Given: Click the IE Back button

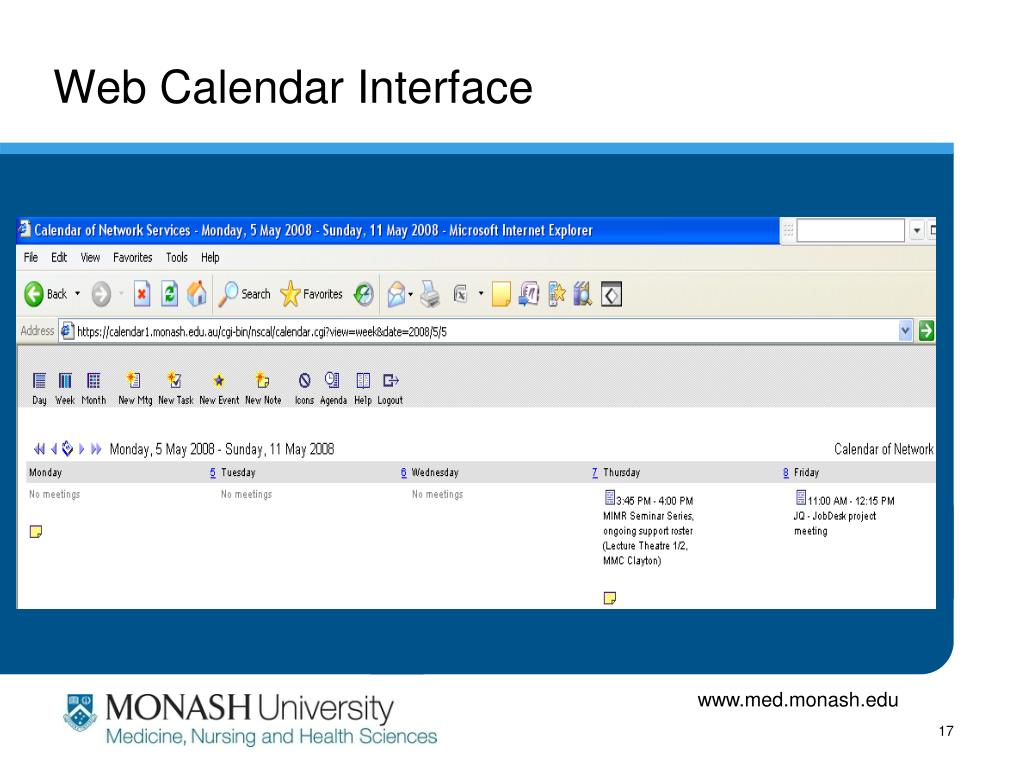Looking at the screenshot, I should click(46, 294).
